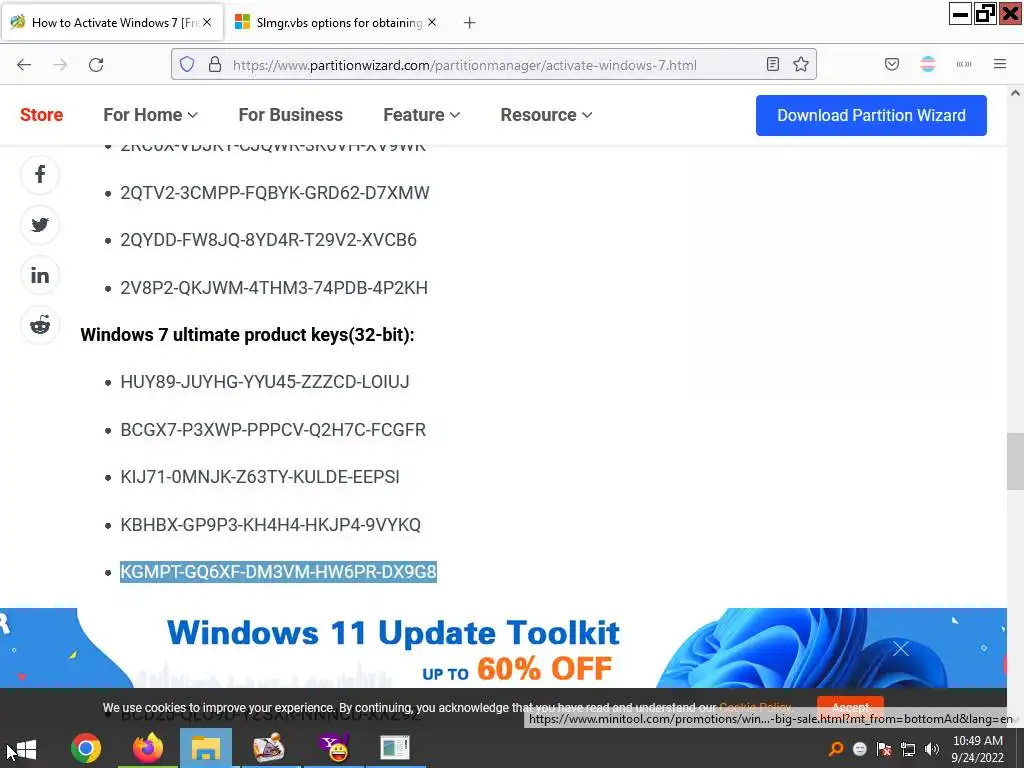This screenshot has width=1024, height=768.
Task: Go back with the browser back arrow
Action: (x=24, y=65)
